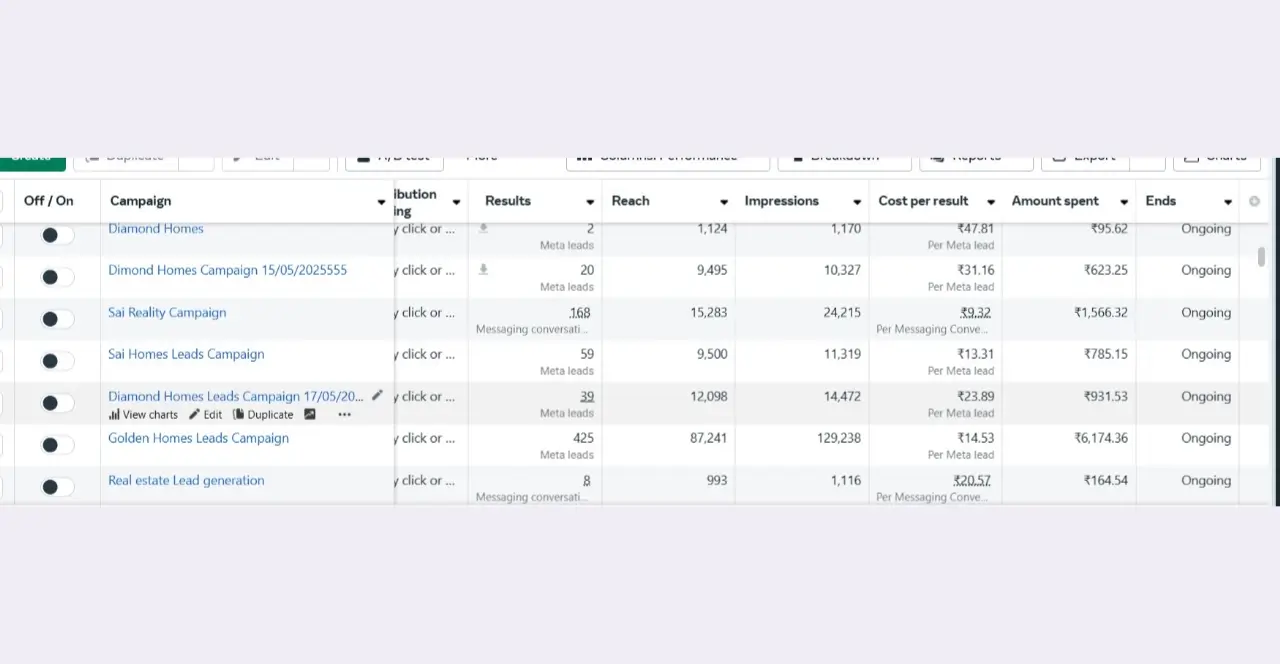Click download icon in Diamond Homes results cell
Screen dimensions: 1280x664
click(x=483, y=229)
